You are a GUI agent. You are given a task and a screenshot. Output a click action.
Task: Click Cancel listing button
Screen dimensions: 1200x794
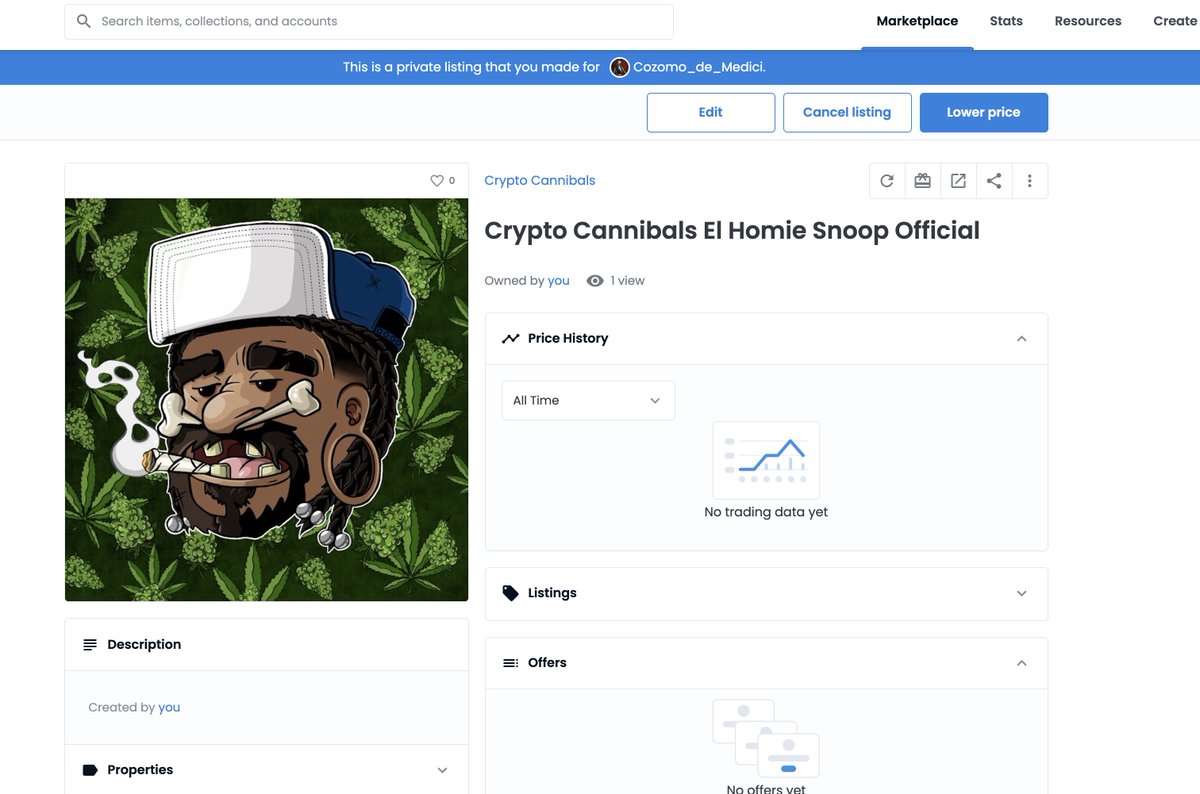[847, 112]
